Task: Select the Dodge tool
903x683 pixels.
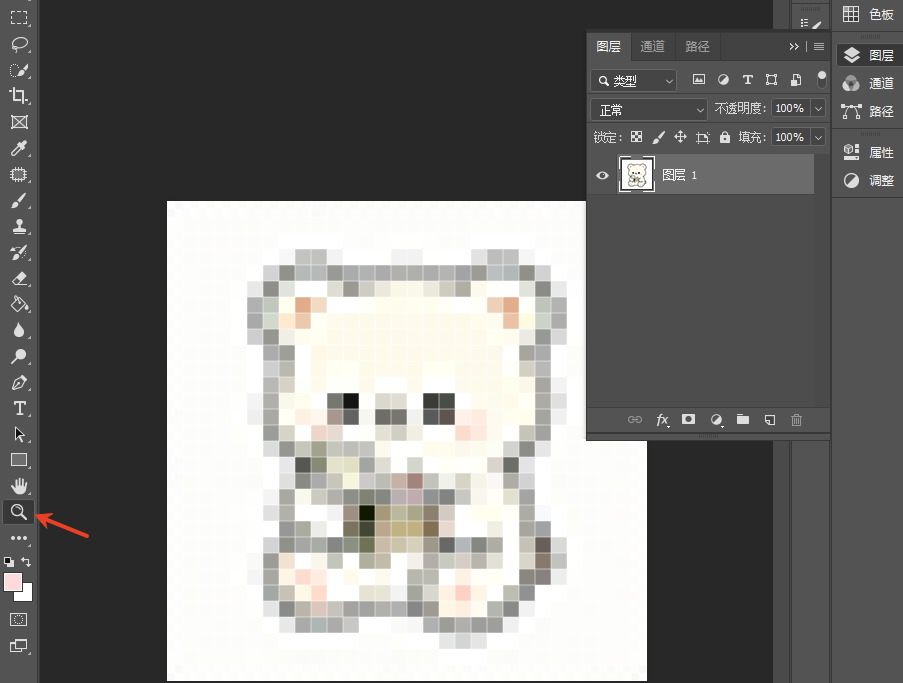Action: 19,356
